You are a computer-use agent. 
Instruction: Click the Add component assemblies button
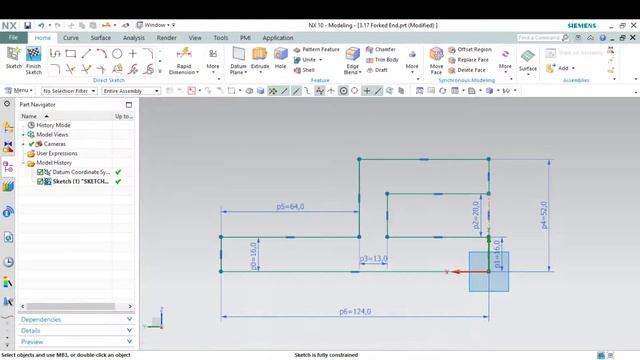coord(560,68)
